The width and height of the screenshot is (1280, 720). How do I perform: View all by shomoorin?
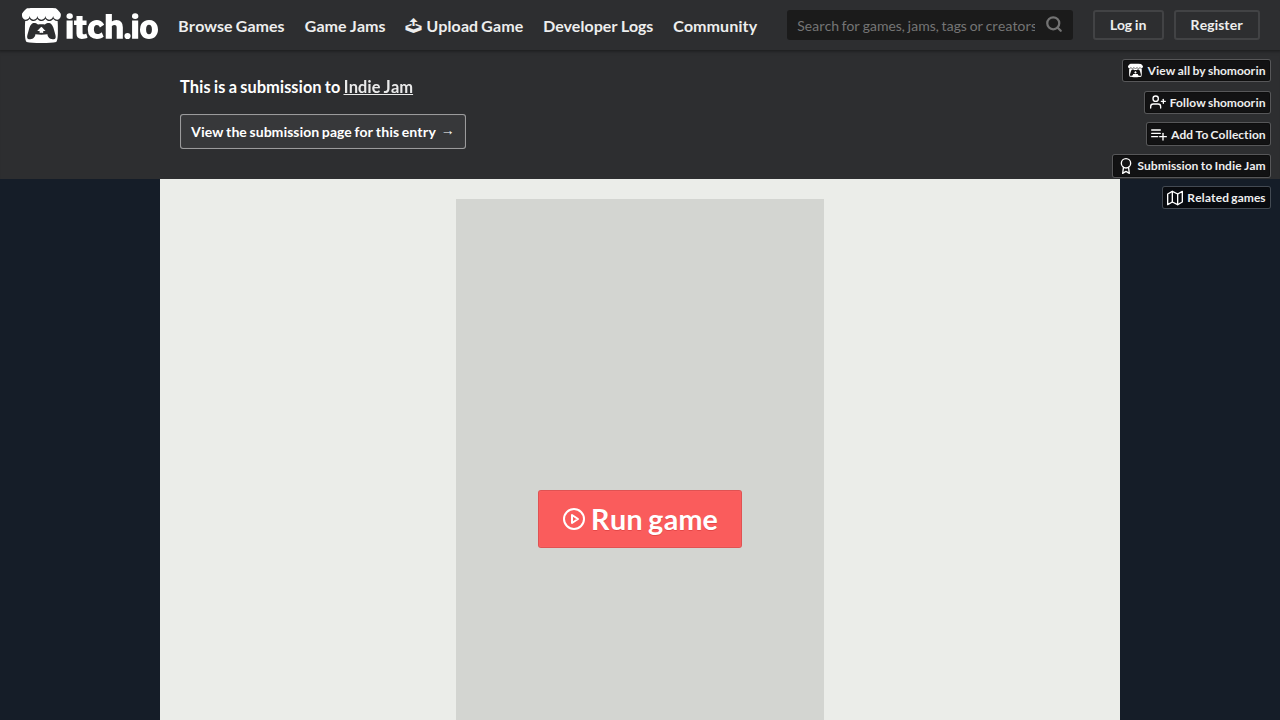tap(1196, 71)
